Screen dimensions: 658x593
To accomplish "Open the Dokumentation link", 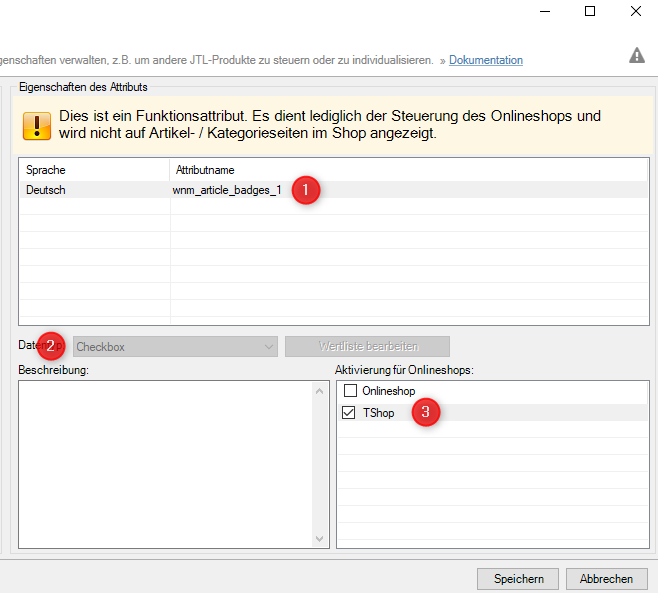I will click(486, 60).
